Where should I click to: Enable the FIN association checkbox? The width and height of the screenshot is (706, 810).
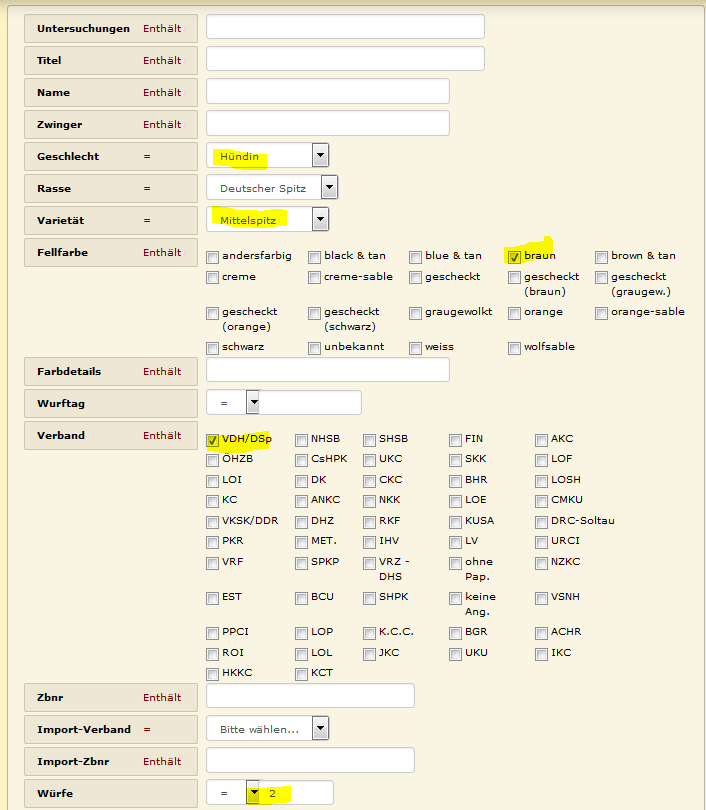[x=456, y=440]
